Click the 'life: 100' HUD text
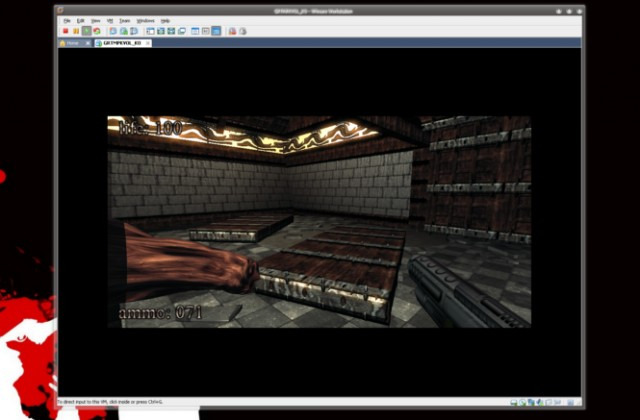640x420 pixels. 150,128
